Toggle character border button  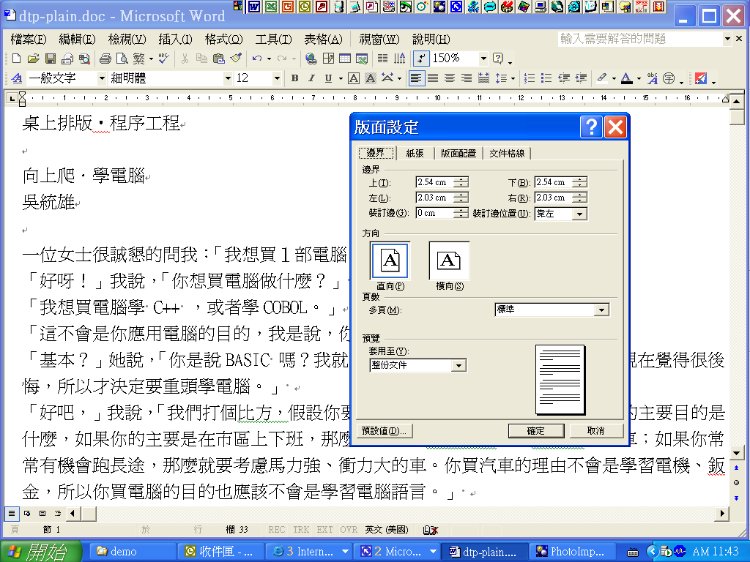point(353,78)
